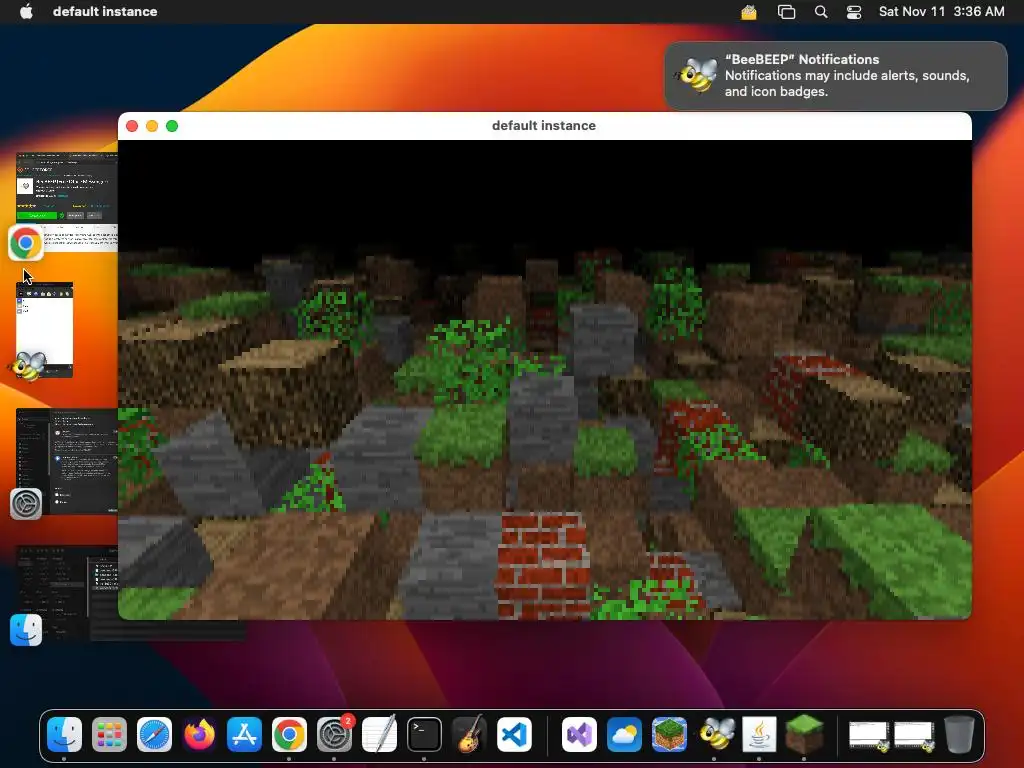
Task: Open TextEdit from the Dock
Action: tap(379, 734)
